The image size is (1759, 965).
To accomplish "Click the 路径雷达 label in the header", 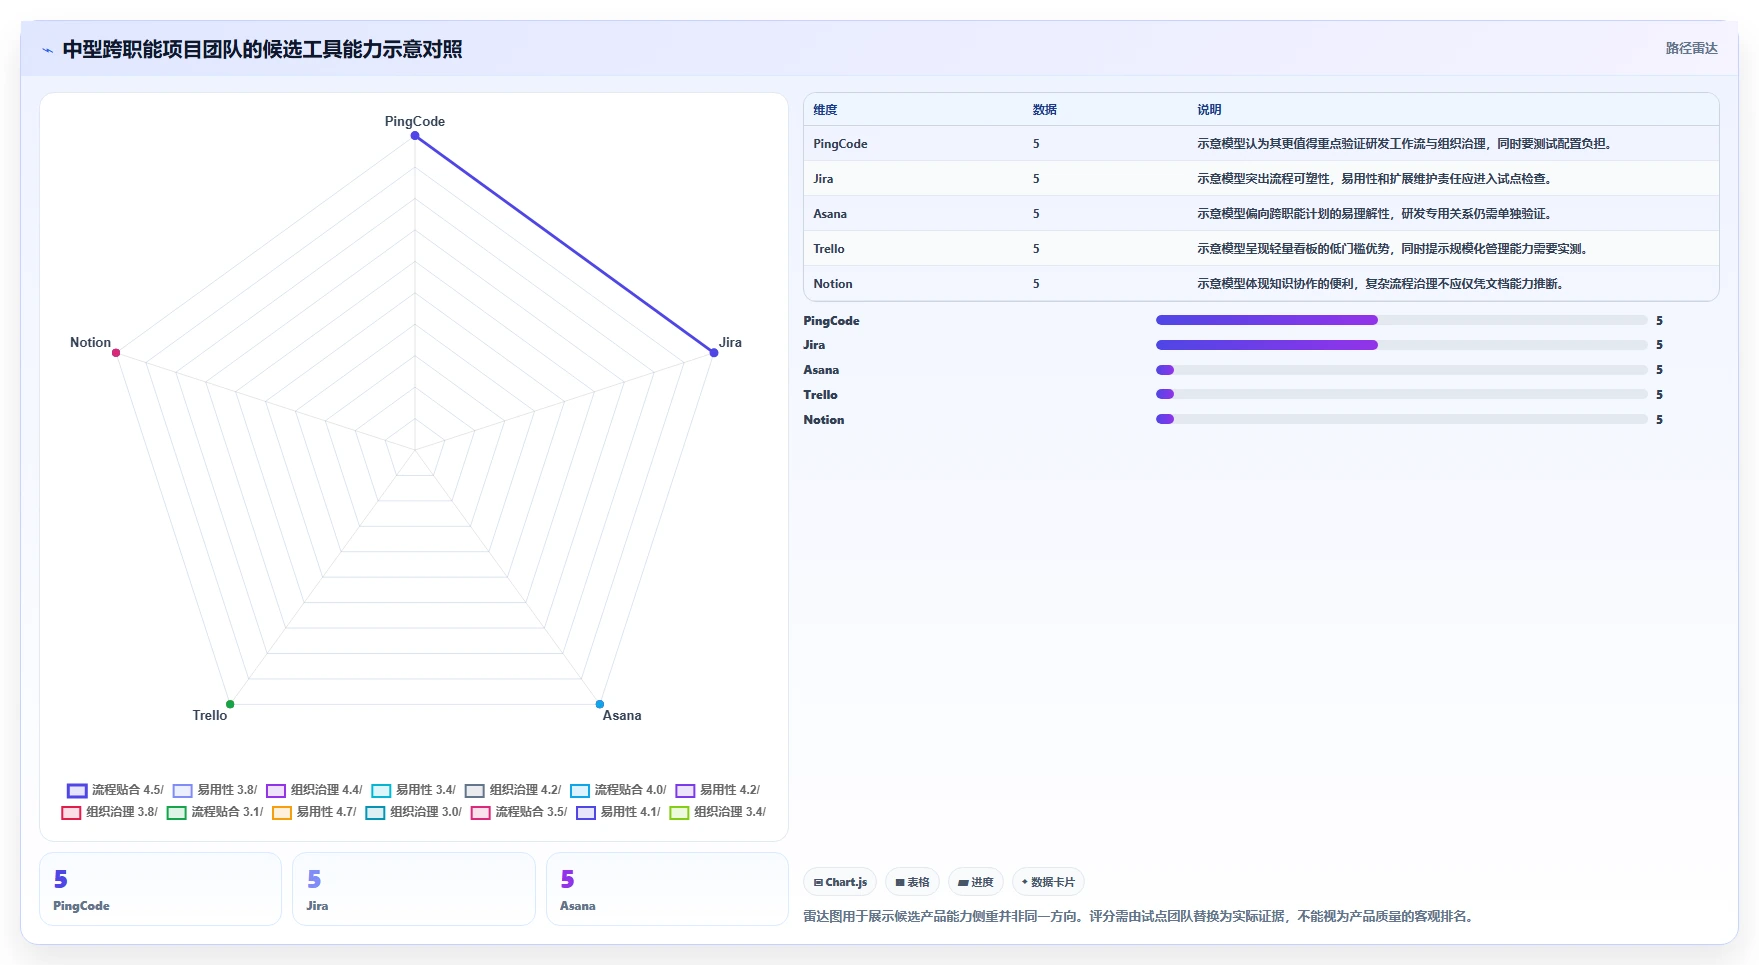I will pos(1691,48).
